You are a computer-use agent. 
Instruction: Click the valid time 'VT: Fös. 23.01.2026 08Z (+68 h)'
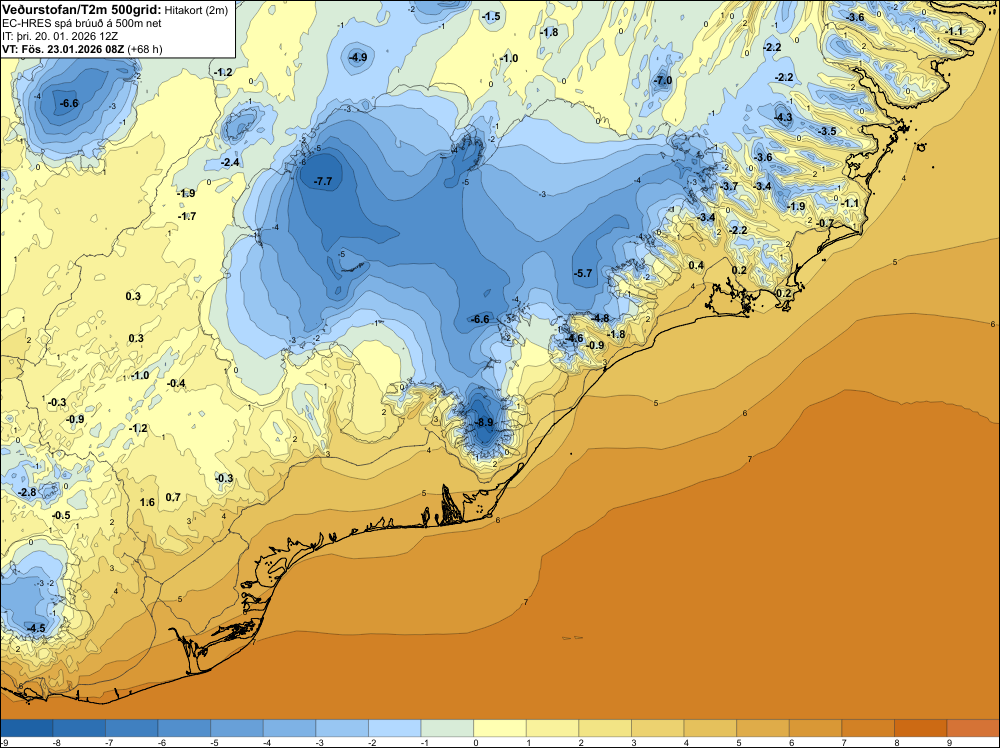(x=82, y=49)
